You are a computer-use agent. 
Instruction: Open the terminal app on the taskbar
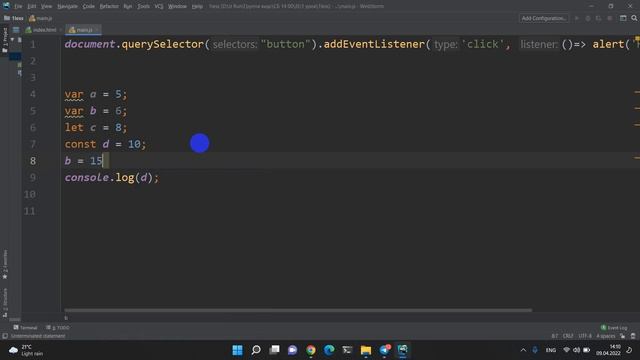click(347, 350)
